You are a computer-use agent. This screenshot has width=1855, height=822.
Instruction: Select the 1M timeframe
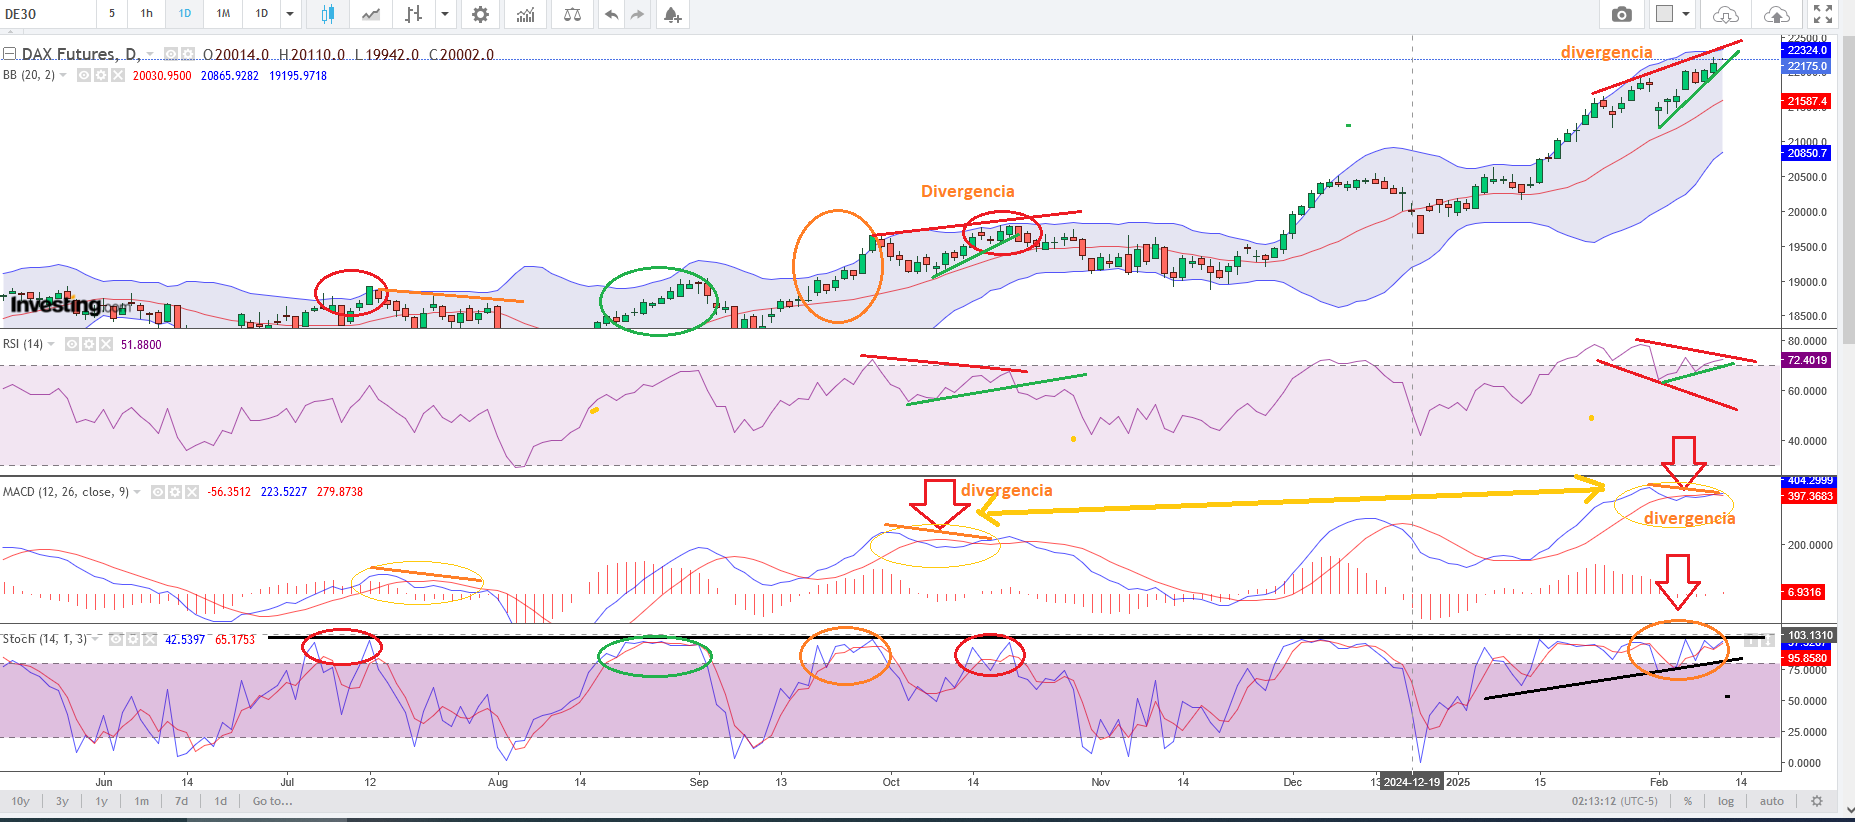pos(223,14)
